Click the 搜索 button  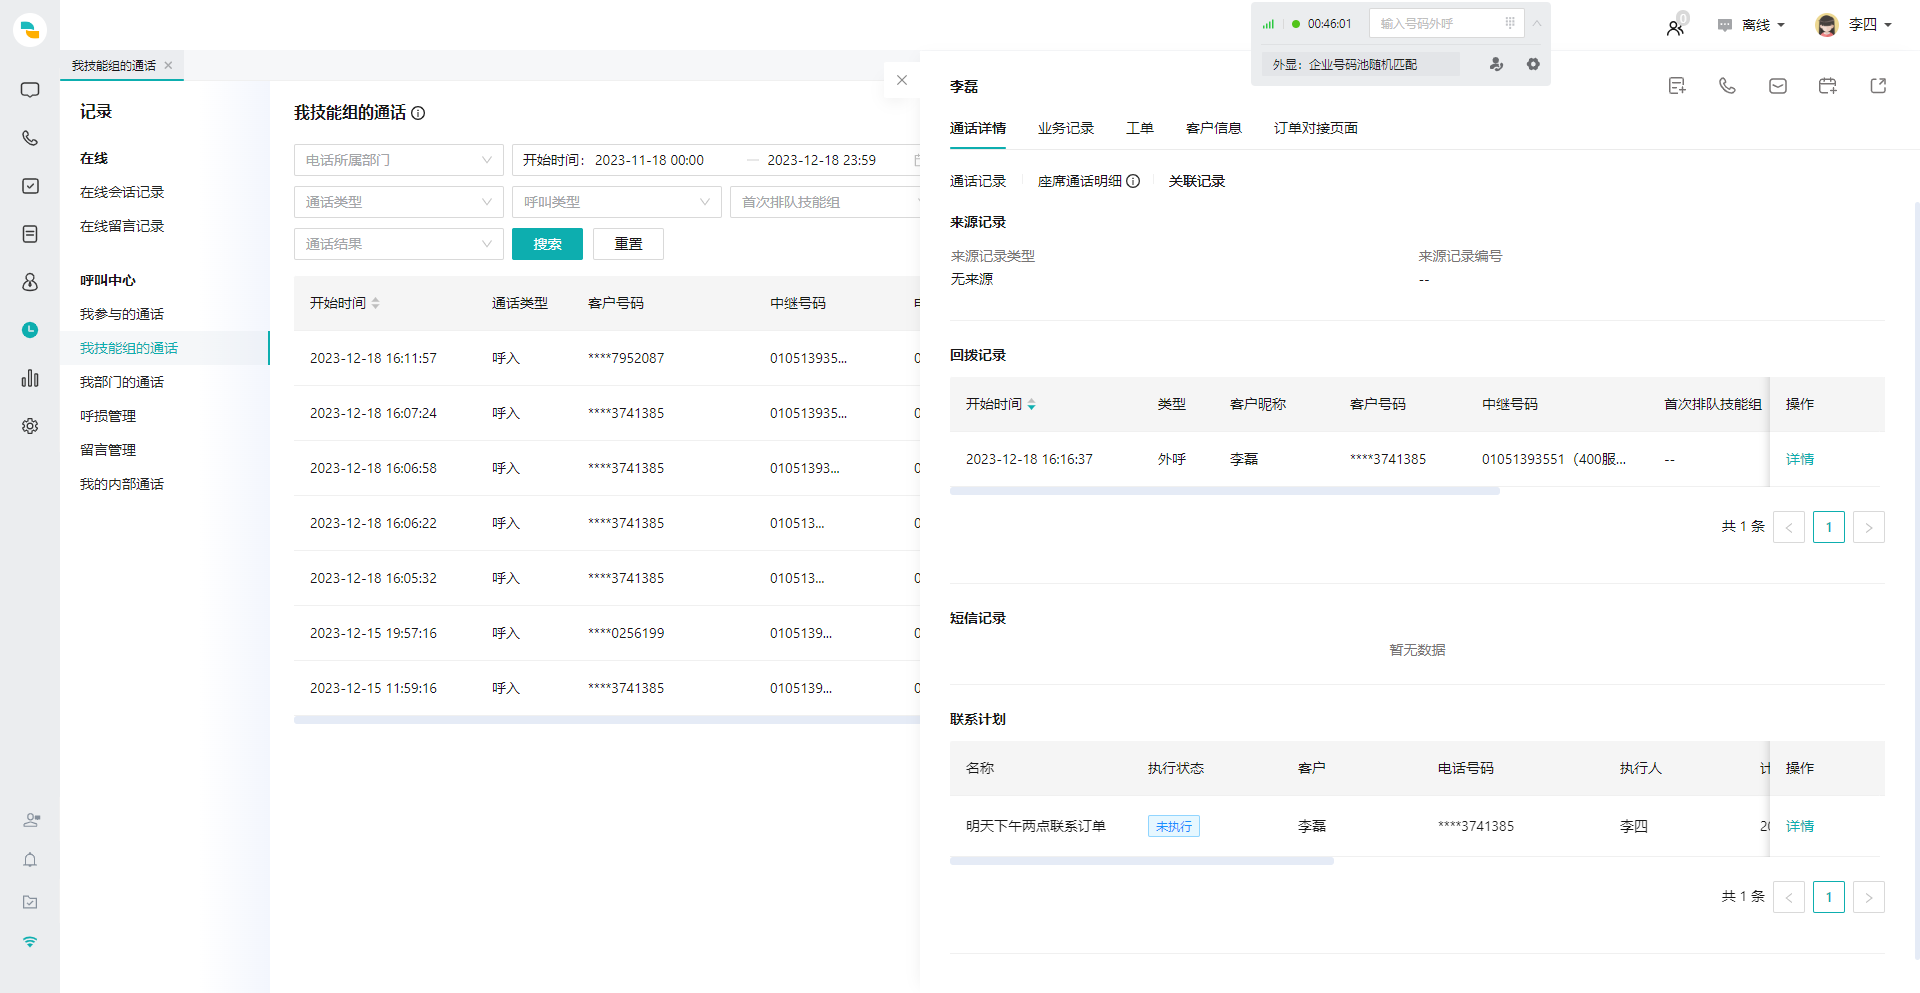click(x=547, y=244)
